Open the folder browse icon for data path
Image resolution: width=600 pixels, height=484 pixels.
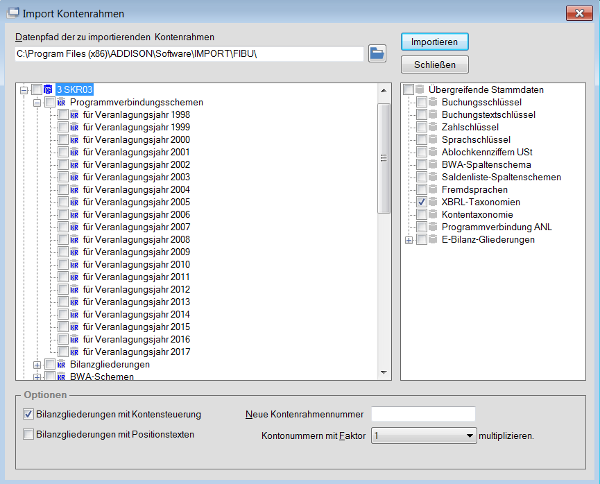(377, 53)
